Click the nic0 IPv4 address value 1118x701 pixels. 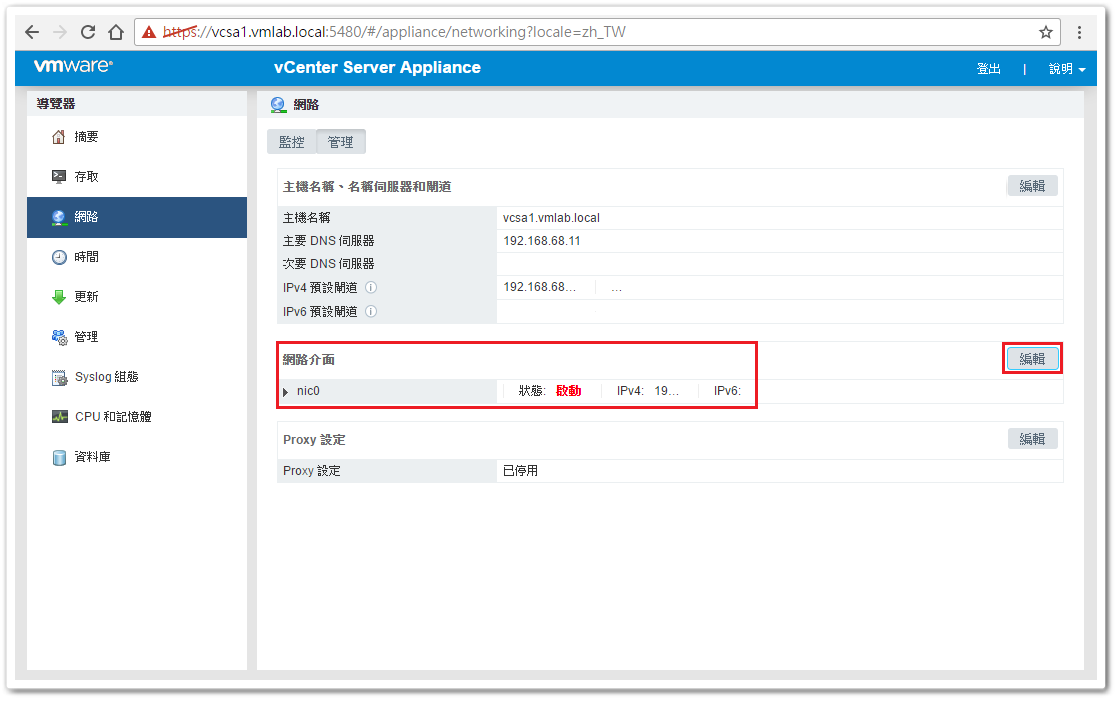(667, 391)
